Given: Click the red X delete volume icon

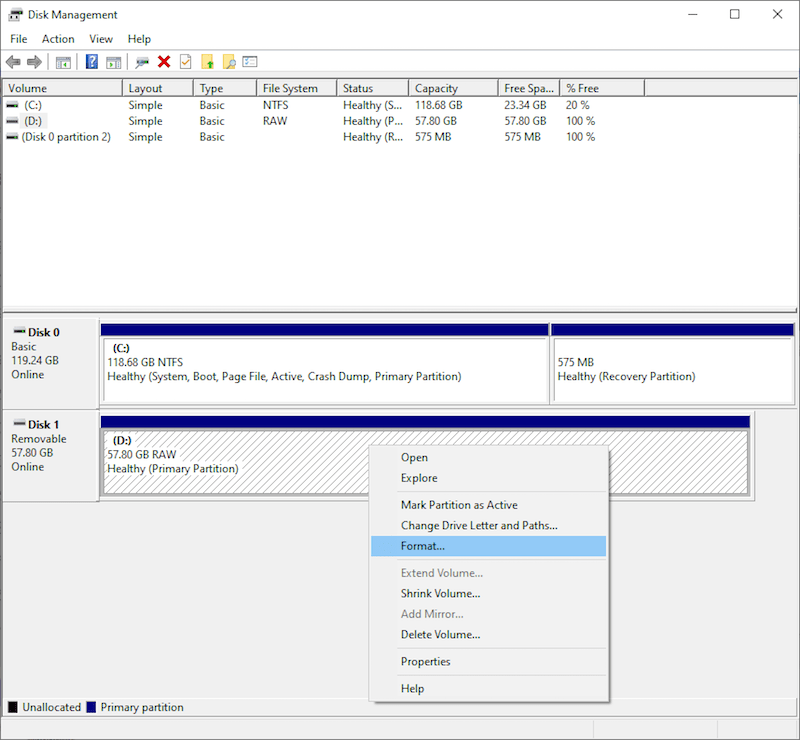Looking at the screenshot, I should (164, 62).
